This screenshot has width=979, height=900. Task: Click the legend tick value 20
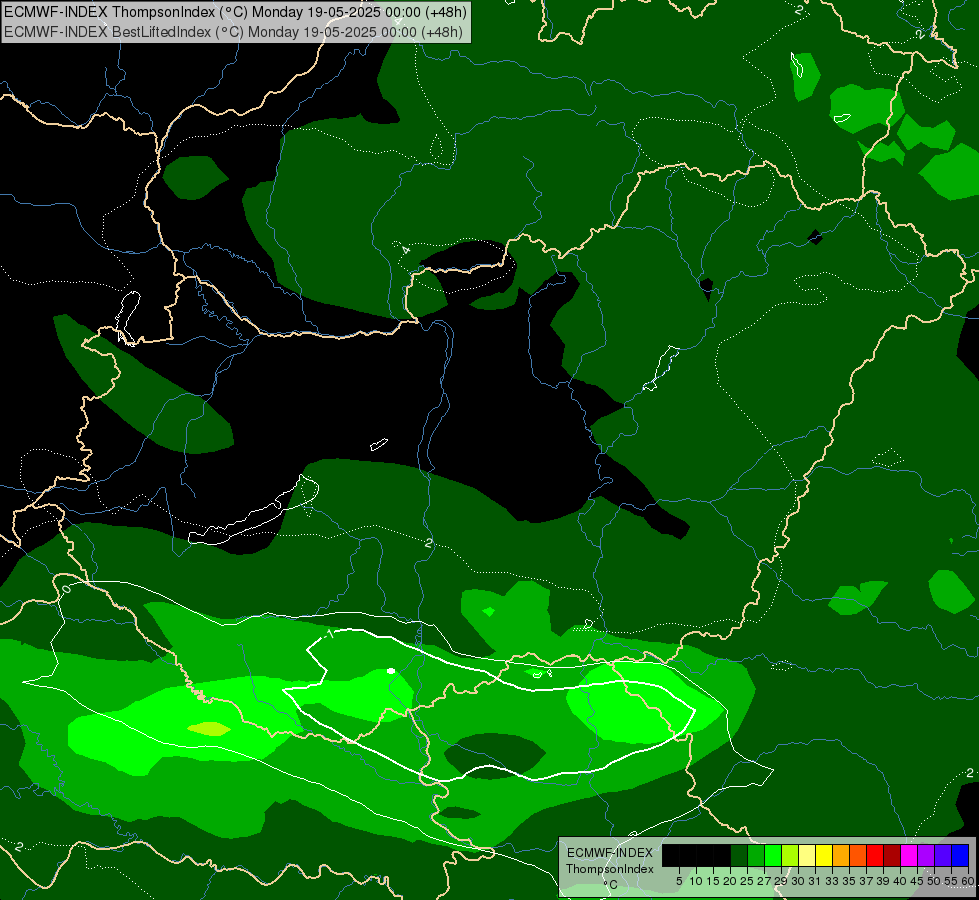(x=731, y=881)
